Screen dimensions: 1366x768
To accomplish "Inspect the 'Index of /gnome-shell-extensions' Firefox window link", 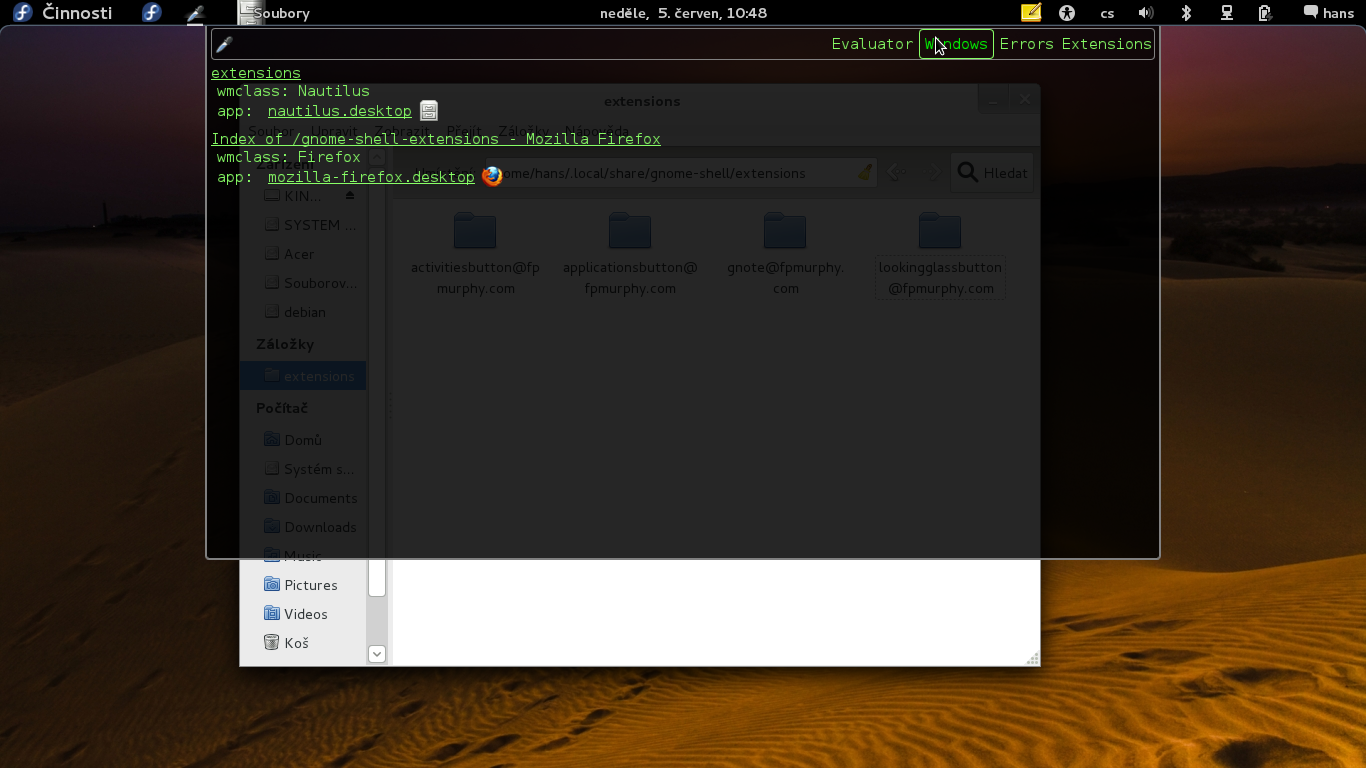I will click(436, 139).
